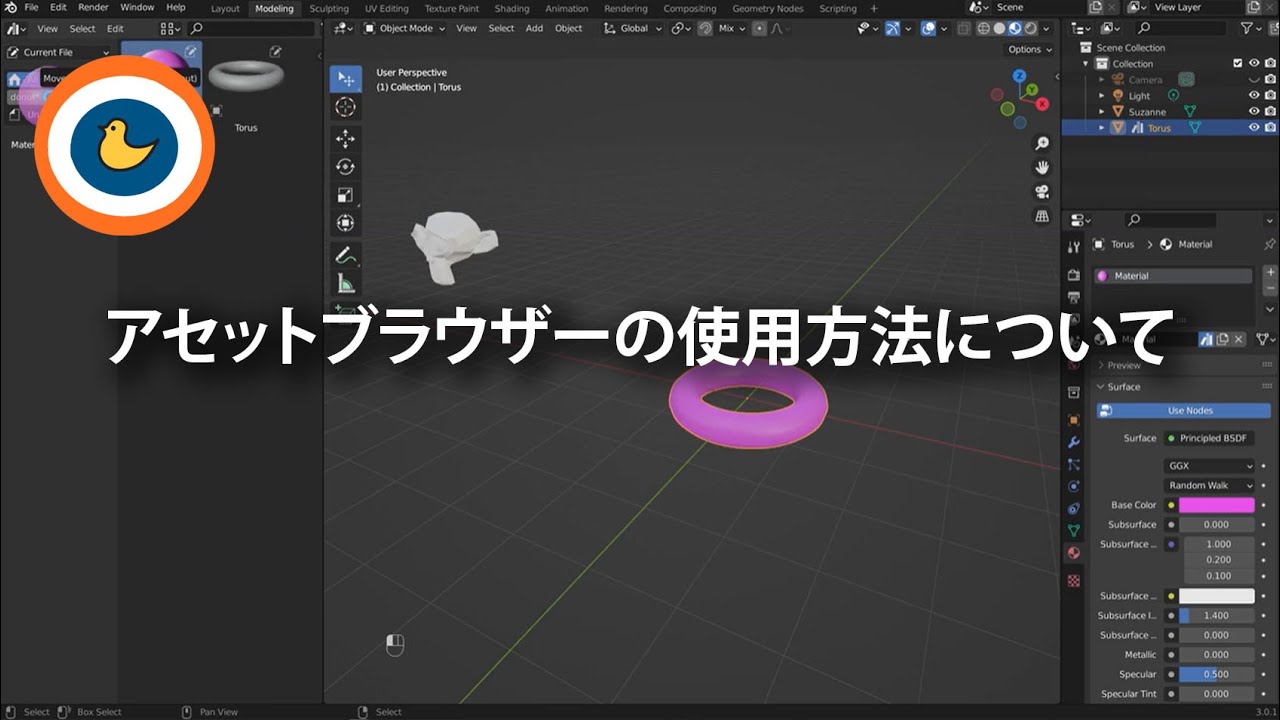The image size is (1280, 720).
Task: Toggle visibility eye for Suzanne
Action: click(x=1254, y=112)
